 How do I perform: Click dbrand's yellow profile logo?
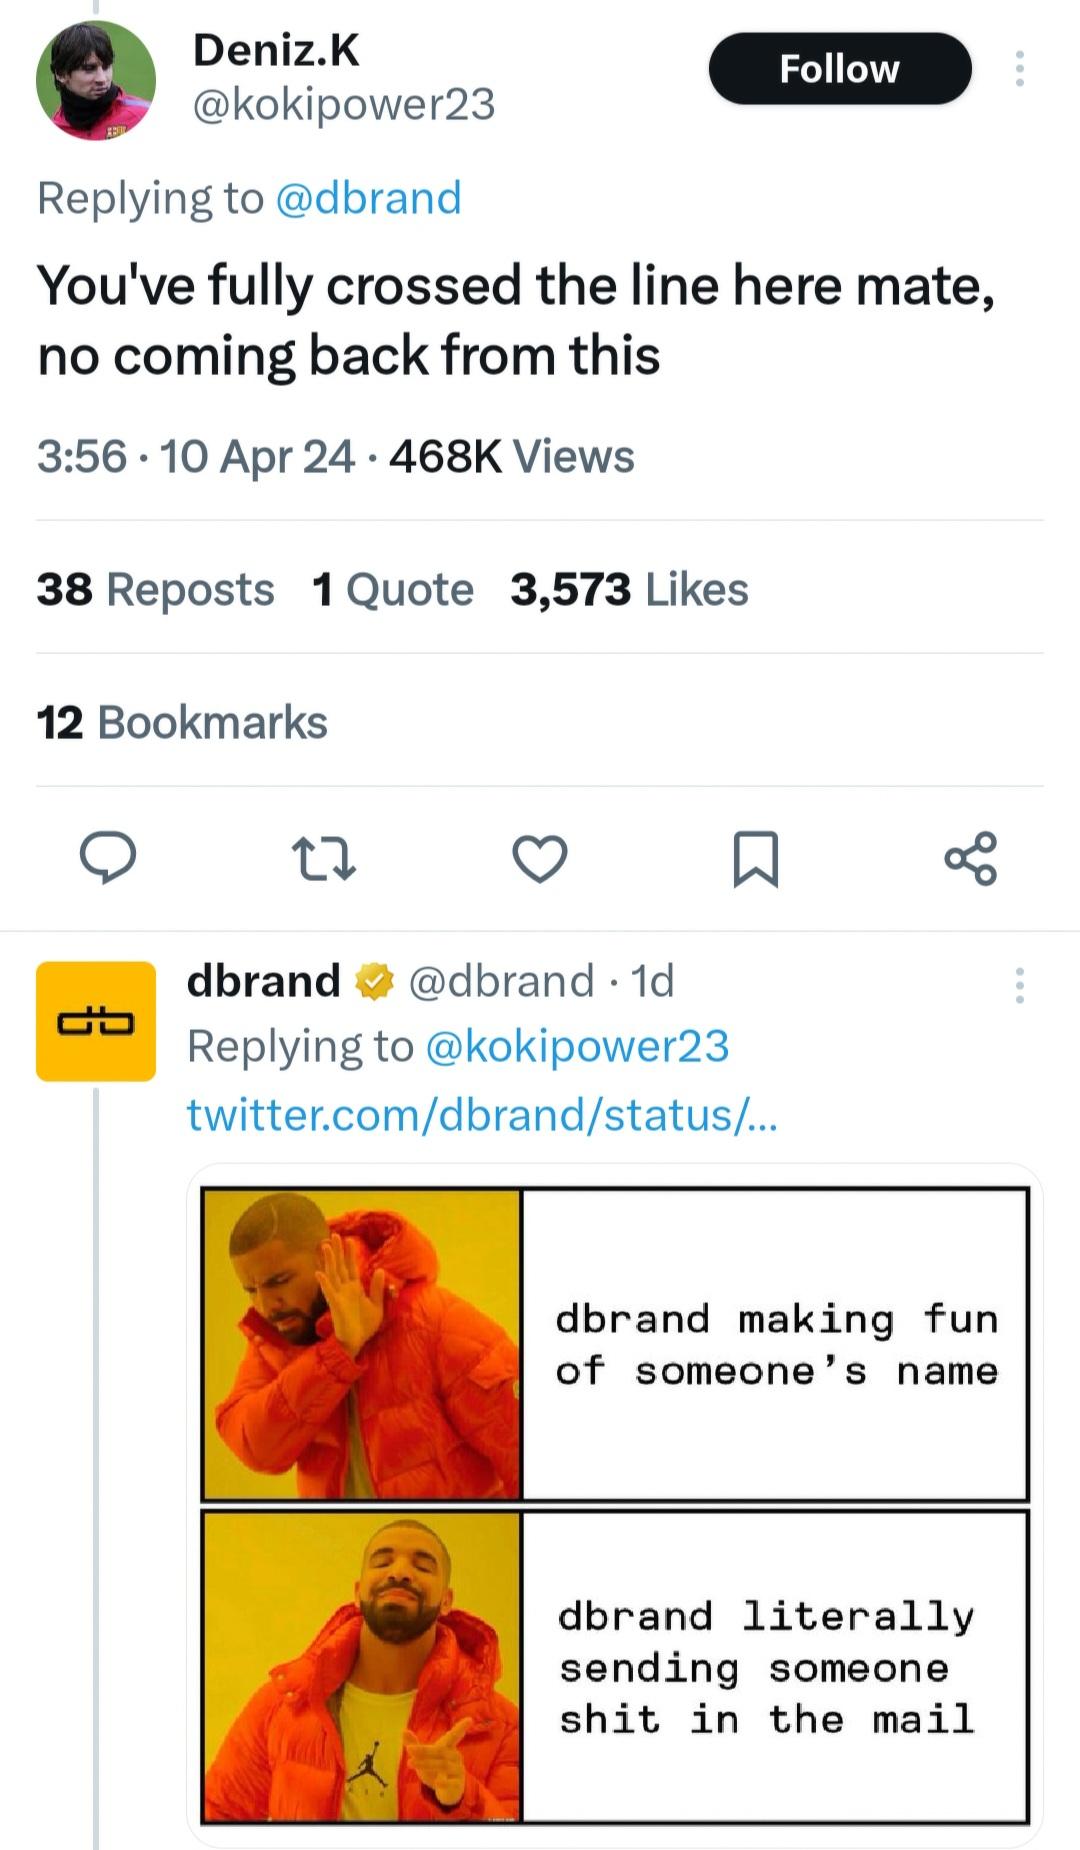coord(94,1022)
